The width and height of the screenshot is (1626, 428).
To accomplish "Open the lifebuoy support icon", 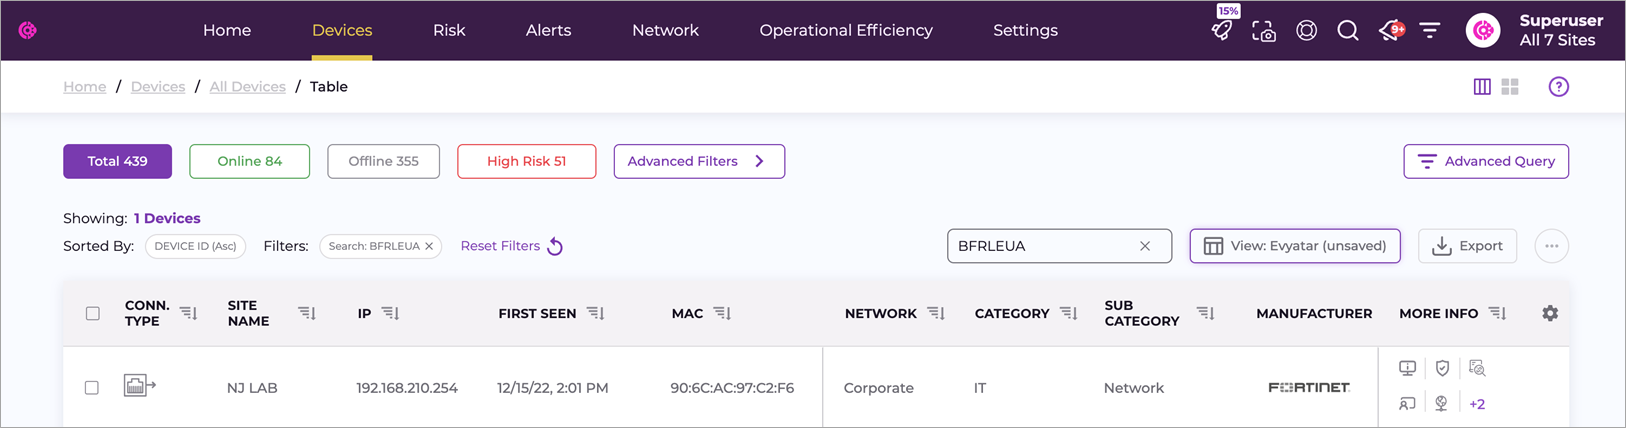I will click(1306, 31).
